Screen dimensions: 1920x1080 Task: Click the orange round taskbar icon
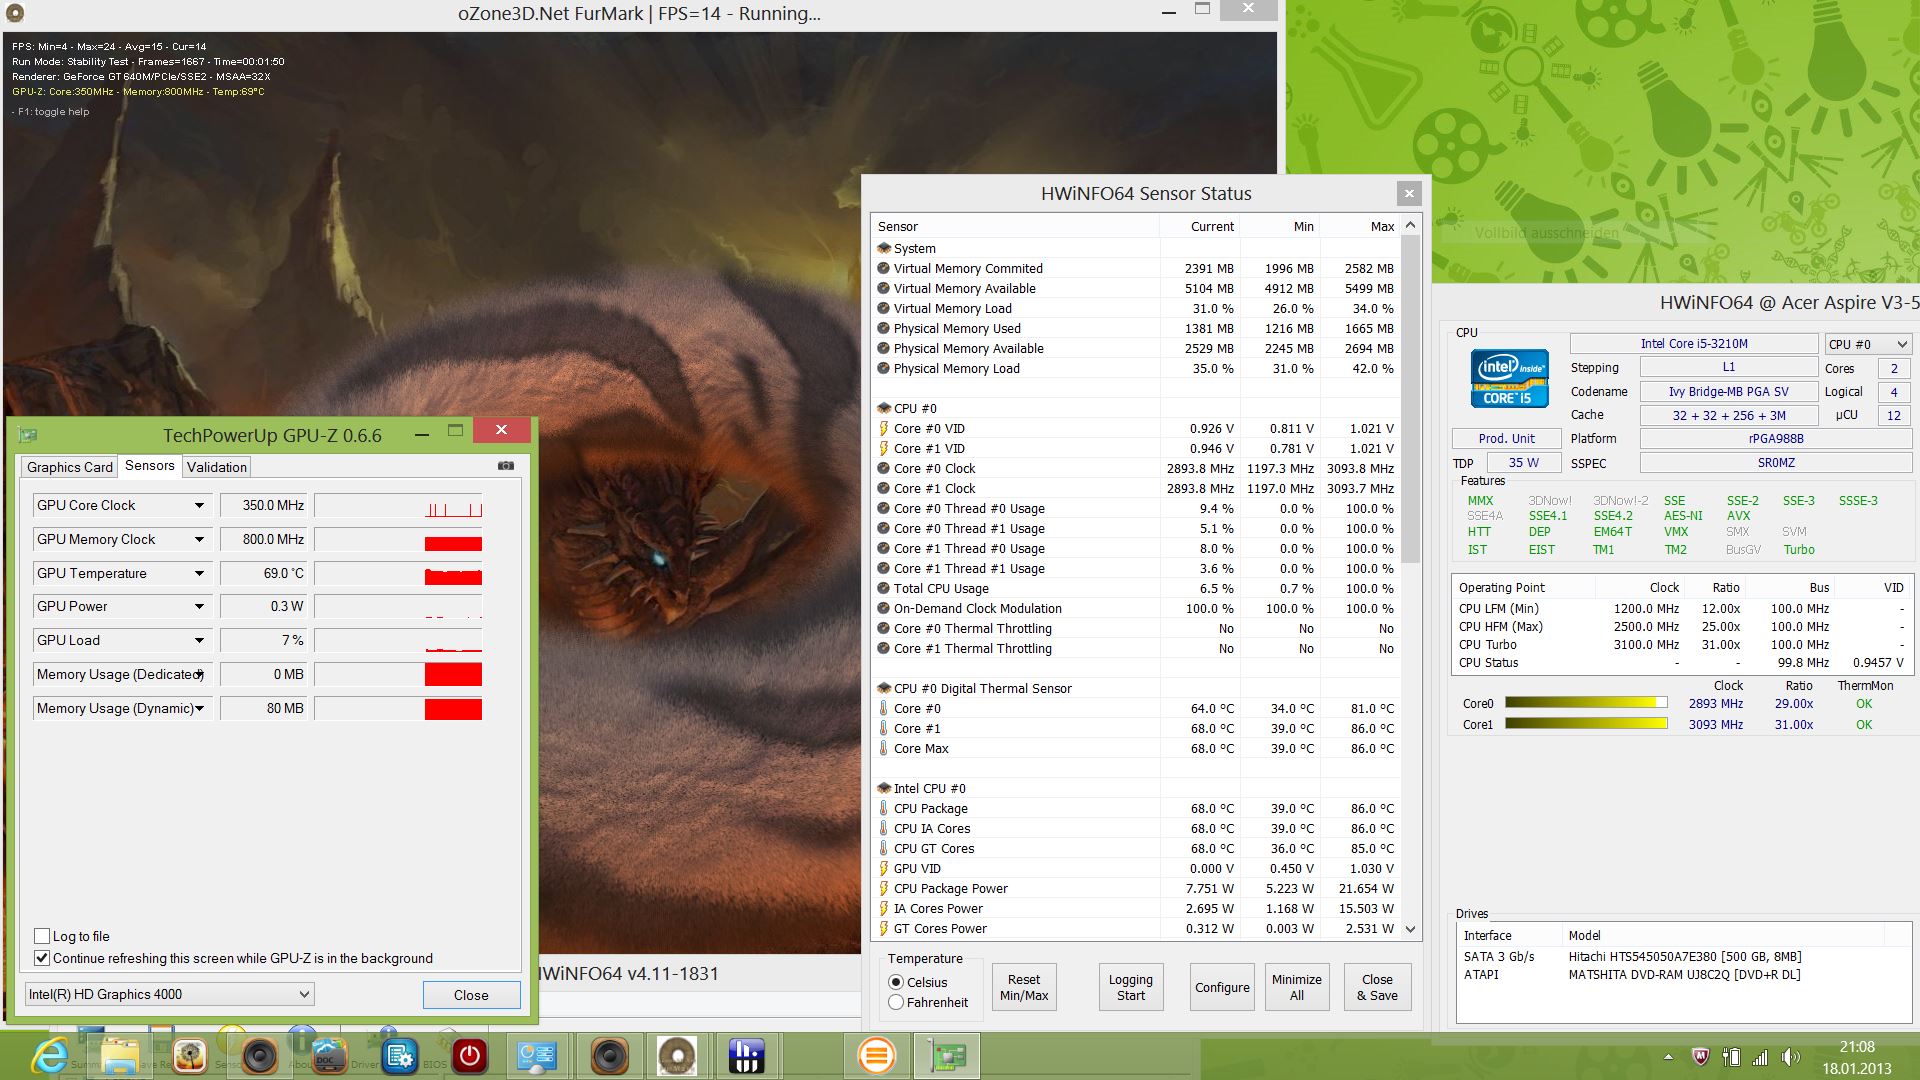click(x=877, y=1056)
